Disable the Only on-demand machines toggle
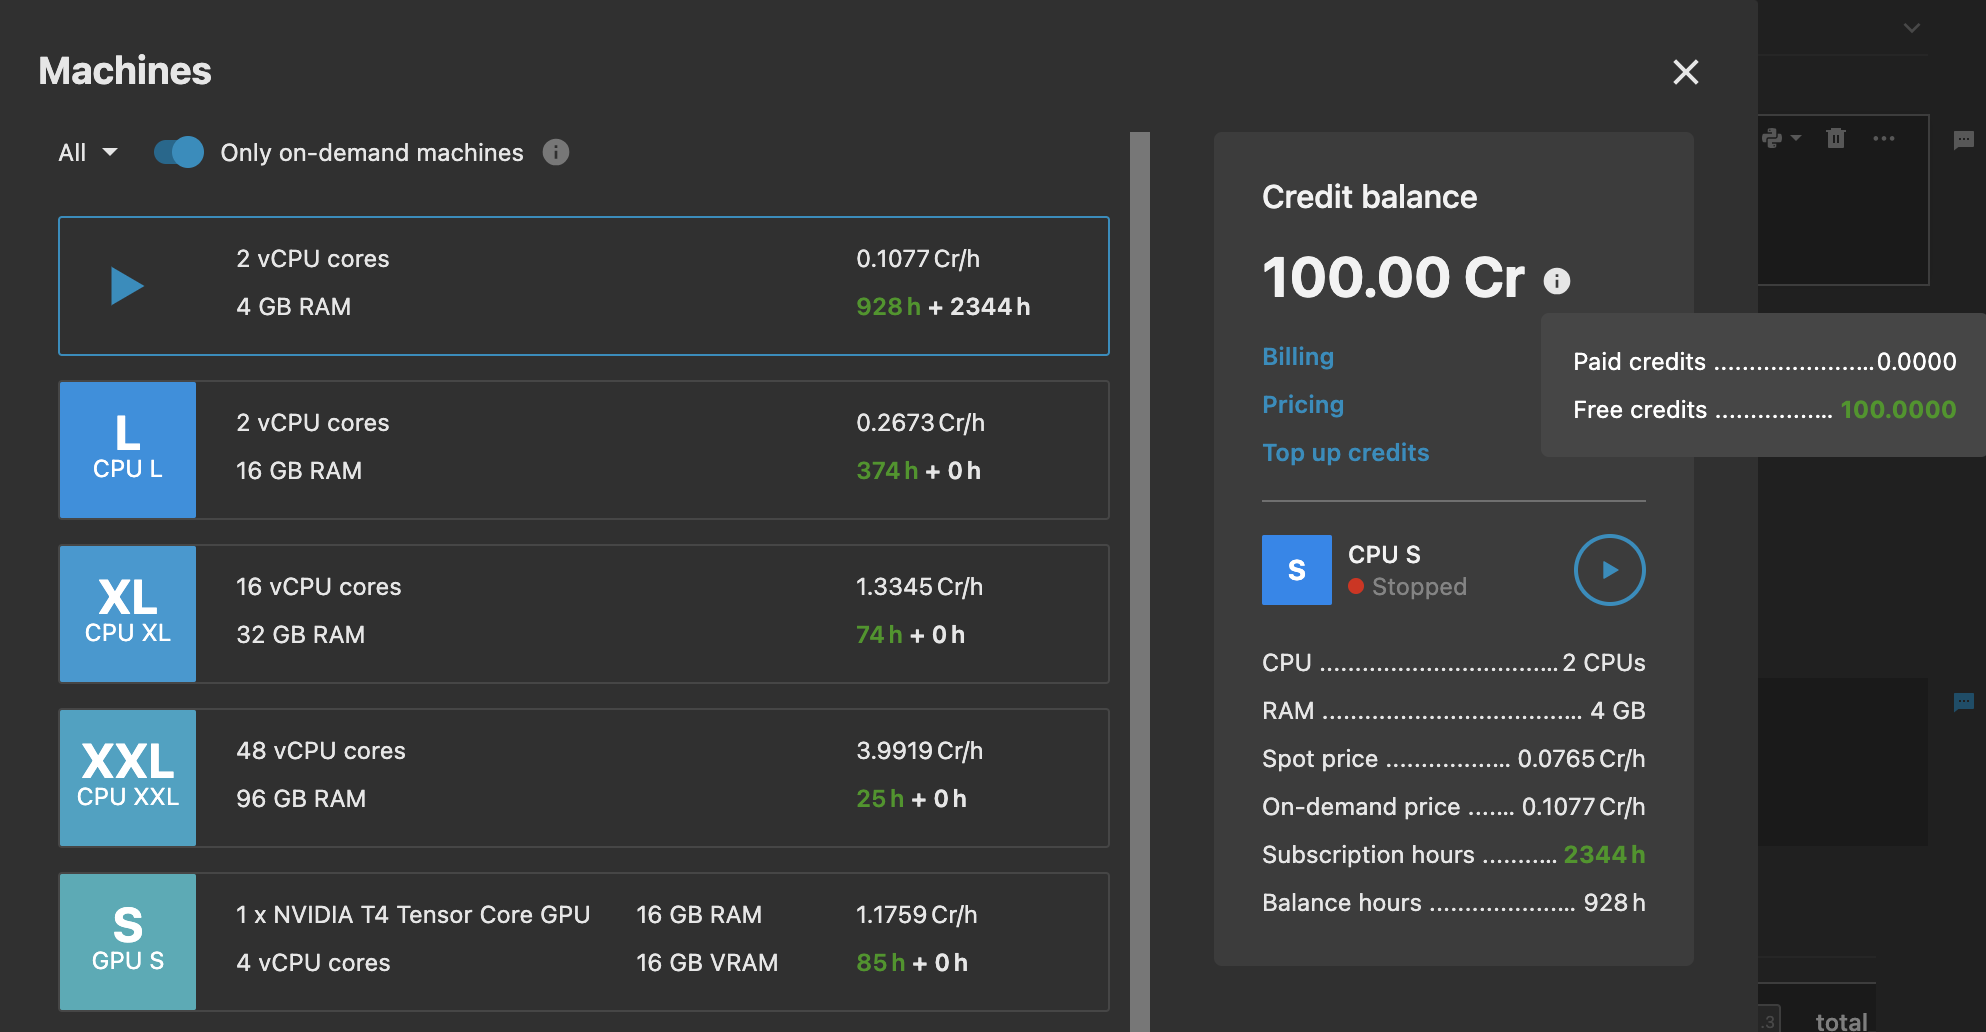The width and height of the screenshot is (1986, 1032). tap(178, 152)
